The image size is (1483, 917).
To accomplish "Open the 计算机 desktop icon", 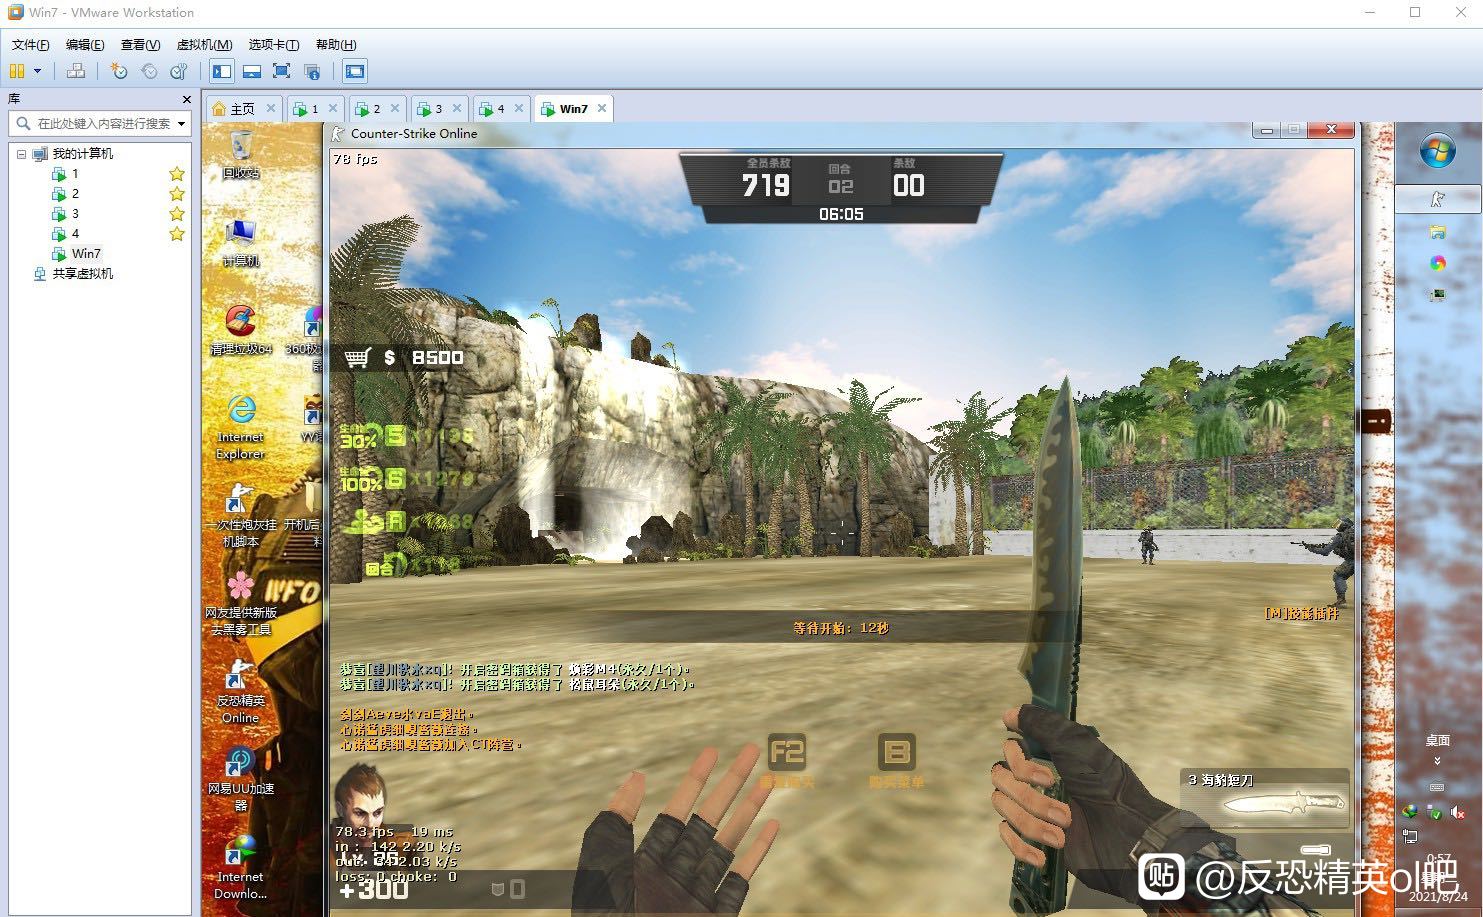I will click(x=241, y=243).
